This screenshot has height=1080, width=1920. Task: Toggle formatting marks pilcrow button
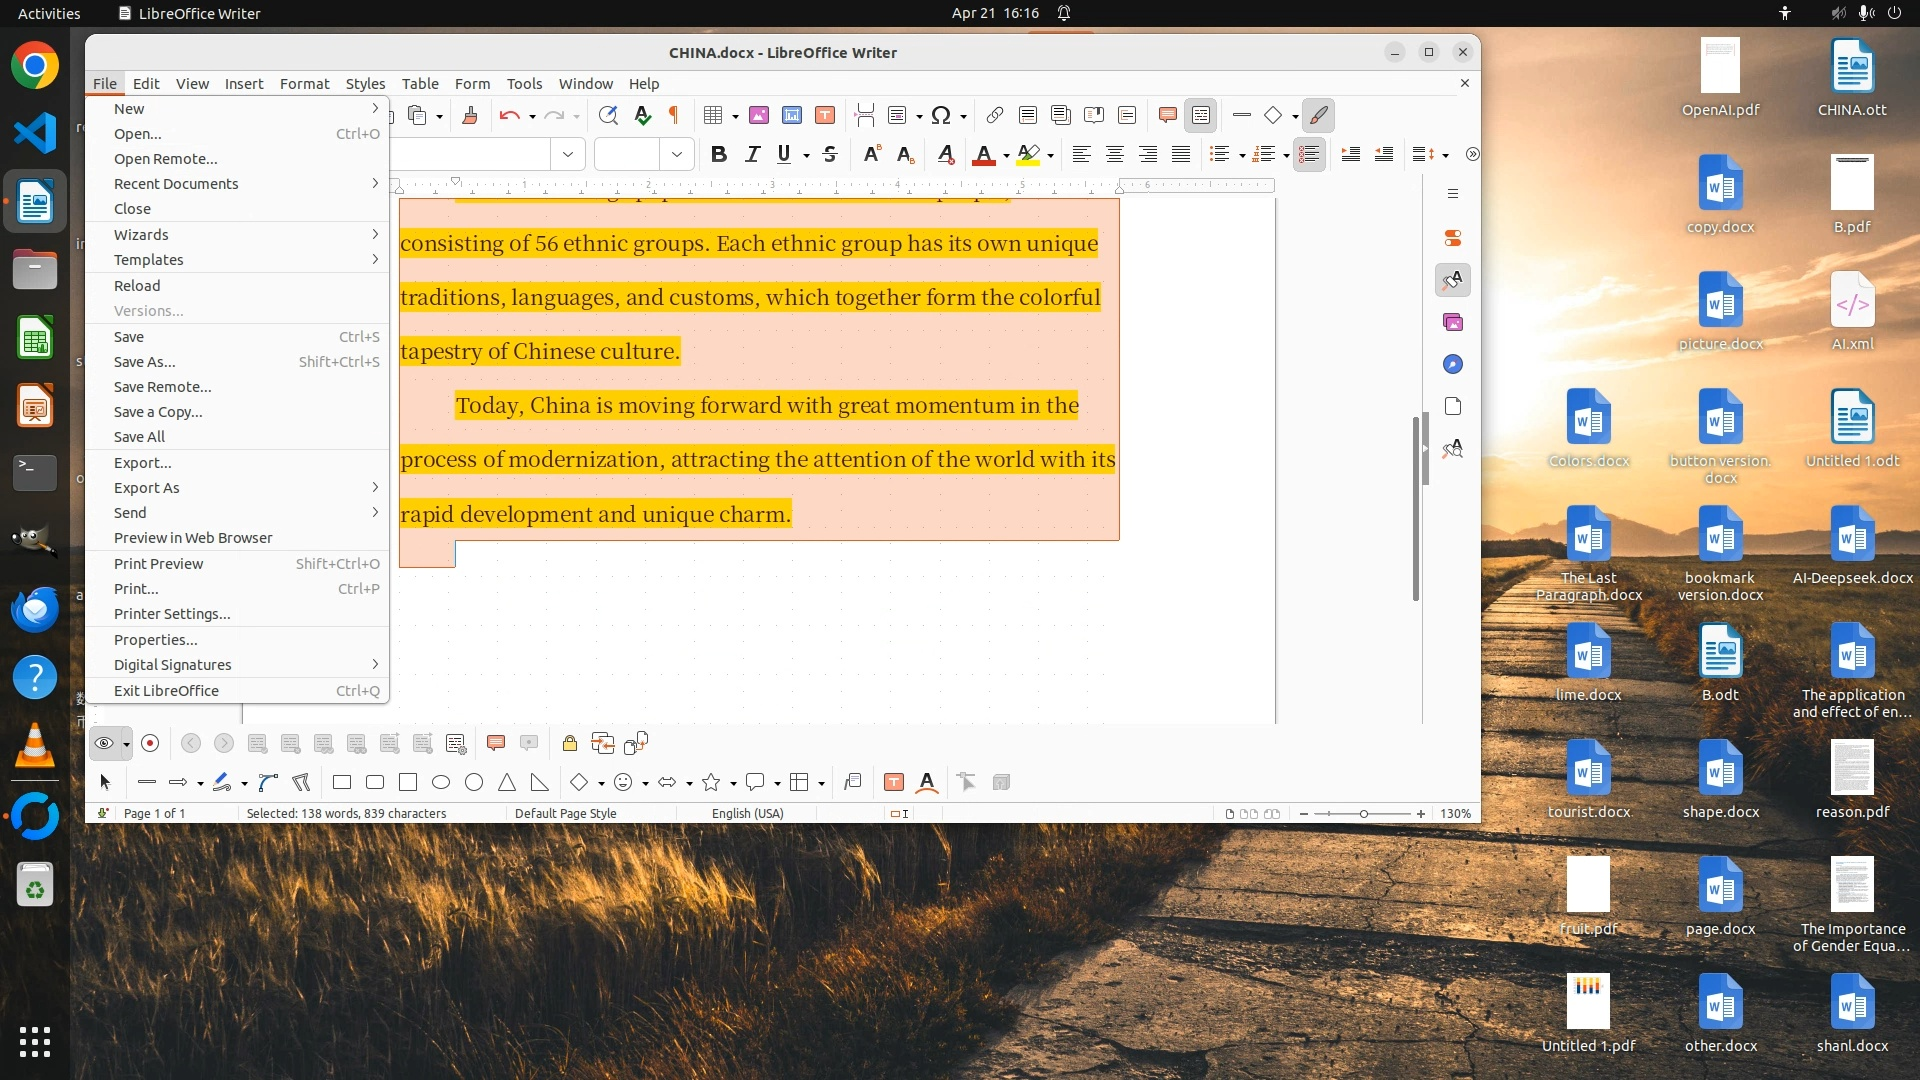tap(674, 116)
